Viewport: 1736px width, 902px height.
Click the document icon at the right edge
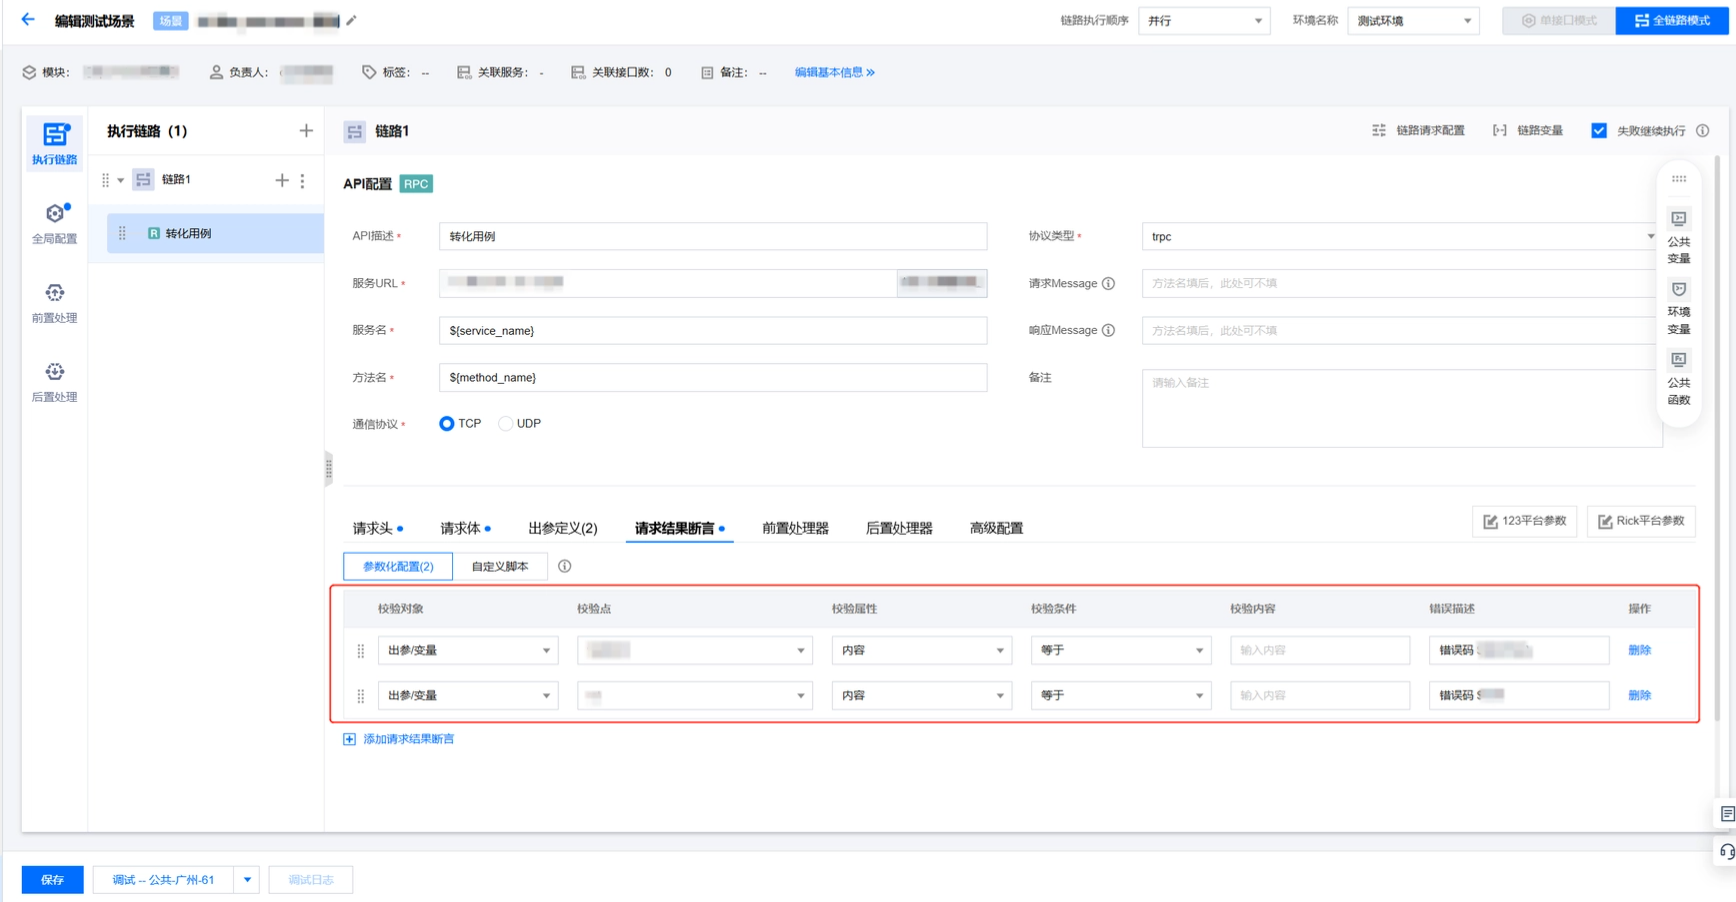[1726, 814]
